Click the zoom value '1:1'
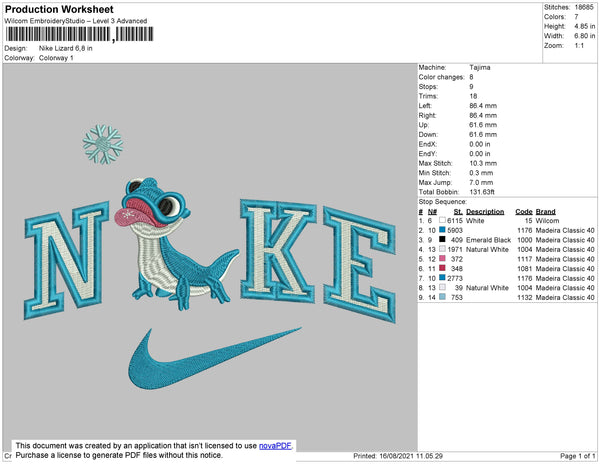Image resolution: width=600 pixels, height=464 pixels. coord(579,46)
